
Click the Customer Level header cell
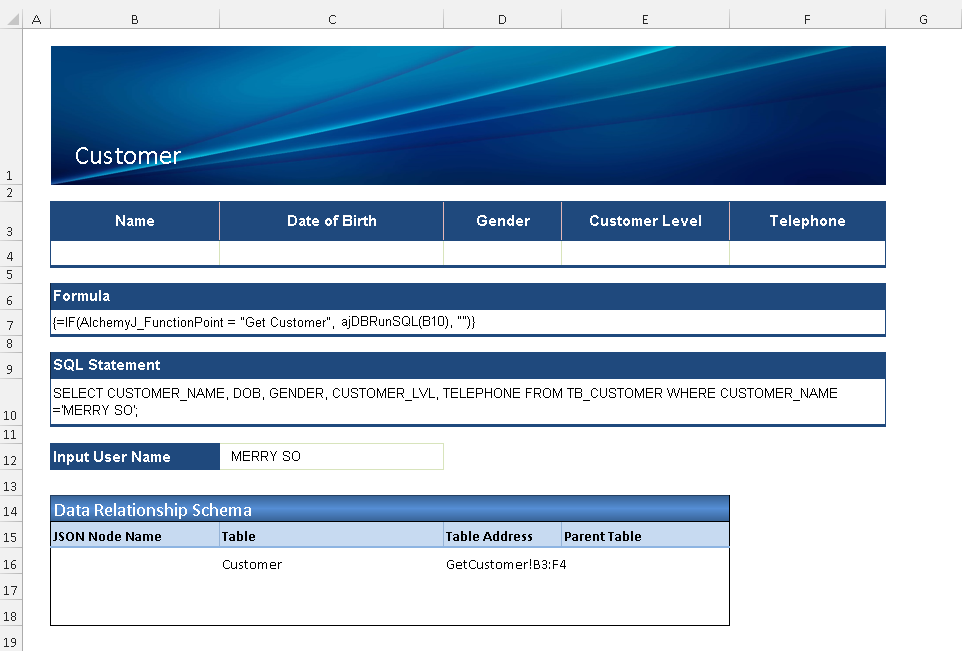pyautogui.click(x=645, y=221)
